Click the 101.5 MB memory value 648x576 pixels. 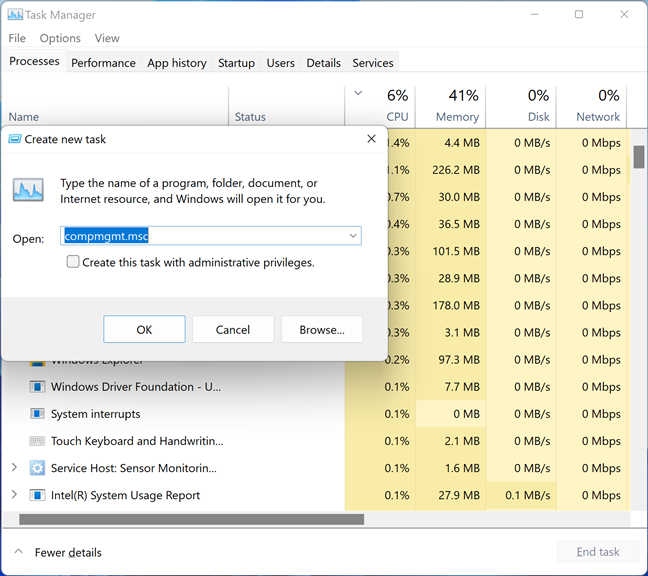tap(456, 251)
